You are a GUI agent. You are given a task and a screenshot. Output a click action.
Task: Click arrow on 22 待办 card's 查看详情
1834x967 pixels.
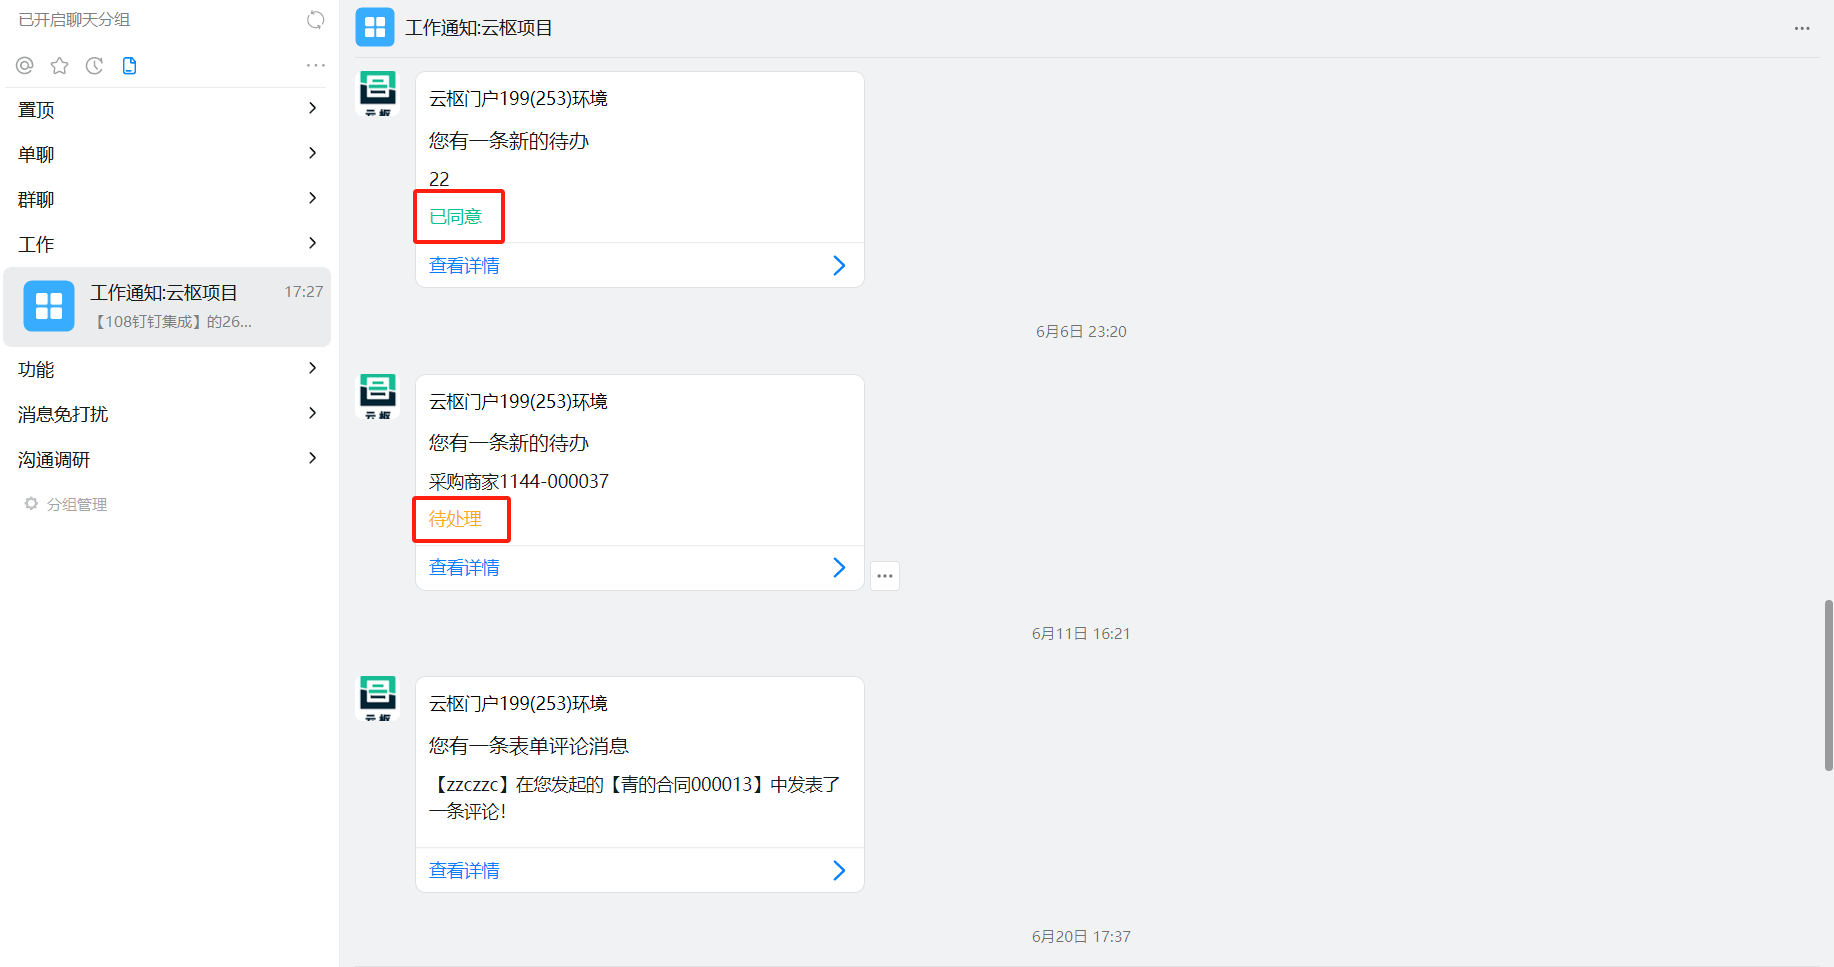click(839, 265)
